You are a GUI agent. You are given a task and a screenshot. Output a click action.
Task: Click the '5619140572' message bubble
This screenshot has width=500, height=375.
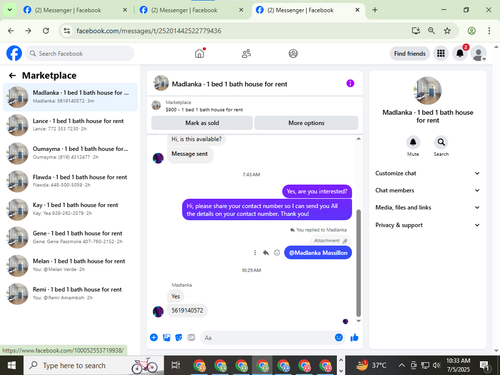[x=187, y=310]
